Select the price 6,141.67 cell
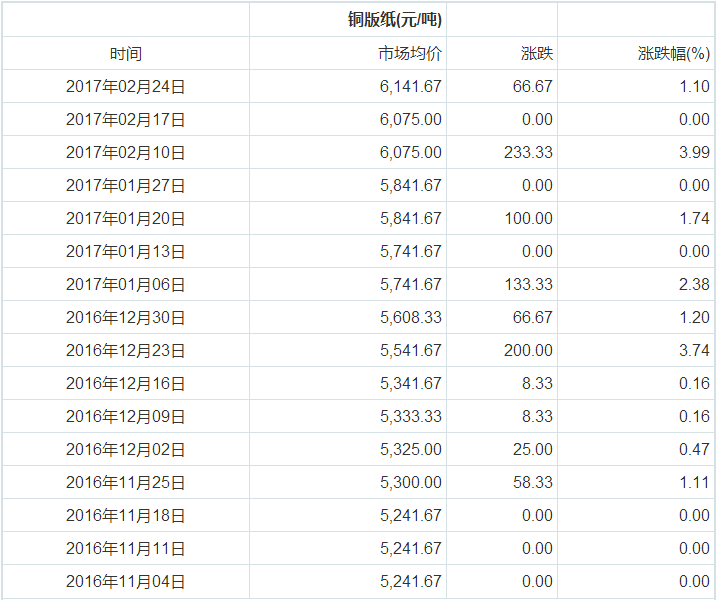 [410, 87]
